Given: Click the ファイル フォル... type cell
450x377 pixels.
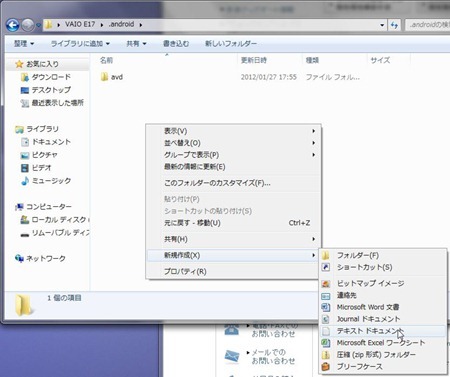Looking at the screenshot, I should pos(333,77).
